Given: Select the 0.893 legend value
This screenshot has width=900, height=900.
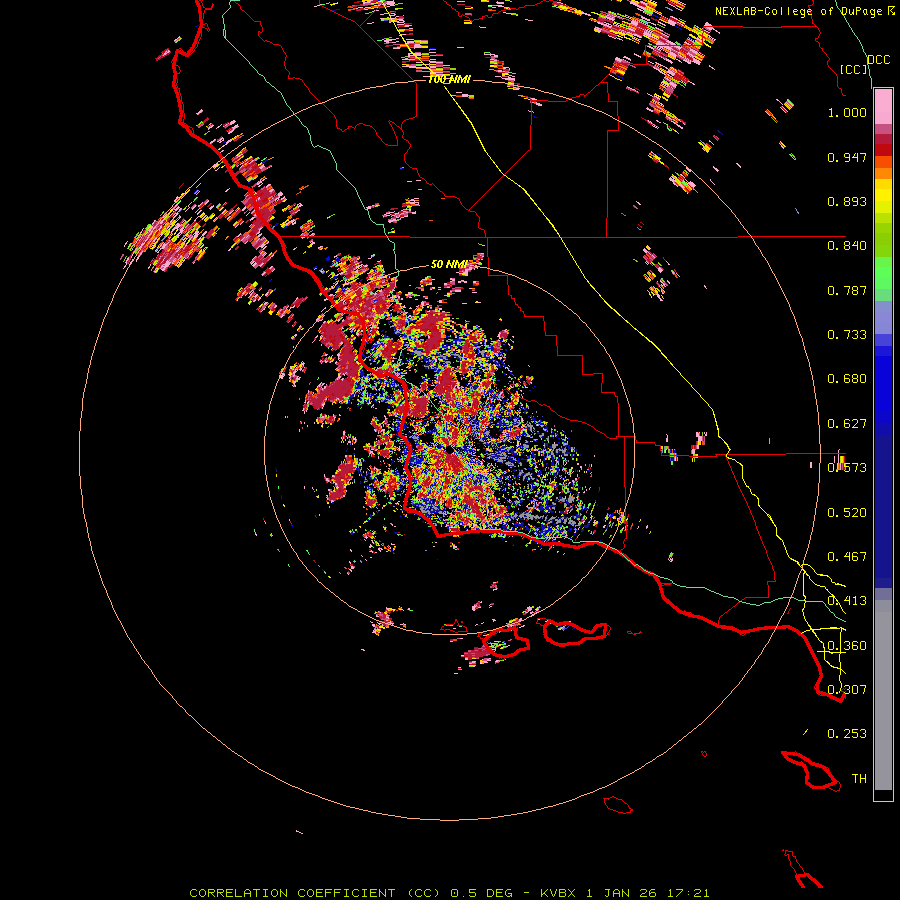Looking at the screenshot, I should (847, 201).
